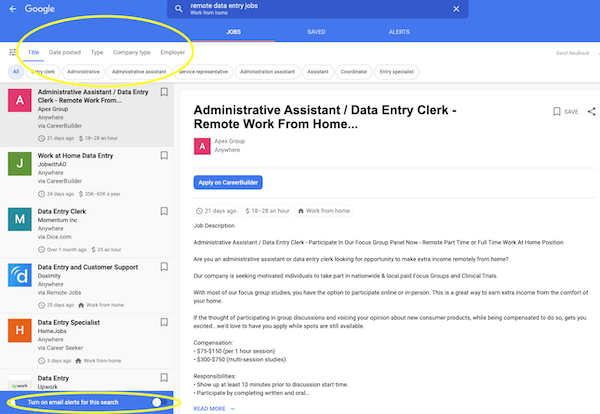Screen dimensions: 600x414
Task: Bookmark the Upwork Data Entry job
Action: [164, 378]
